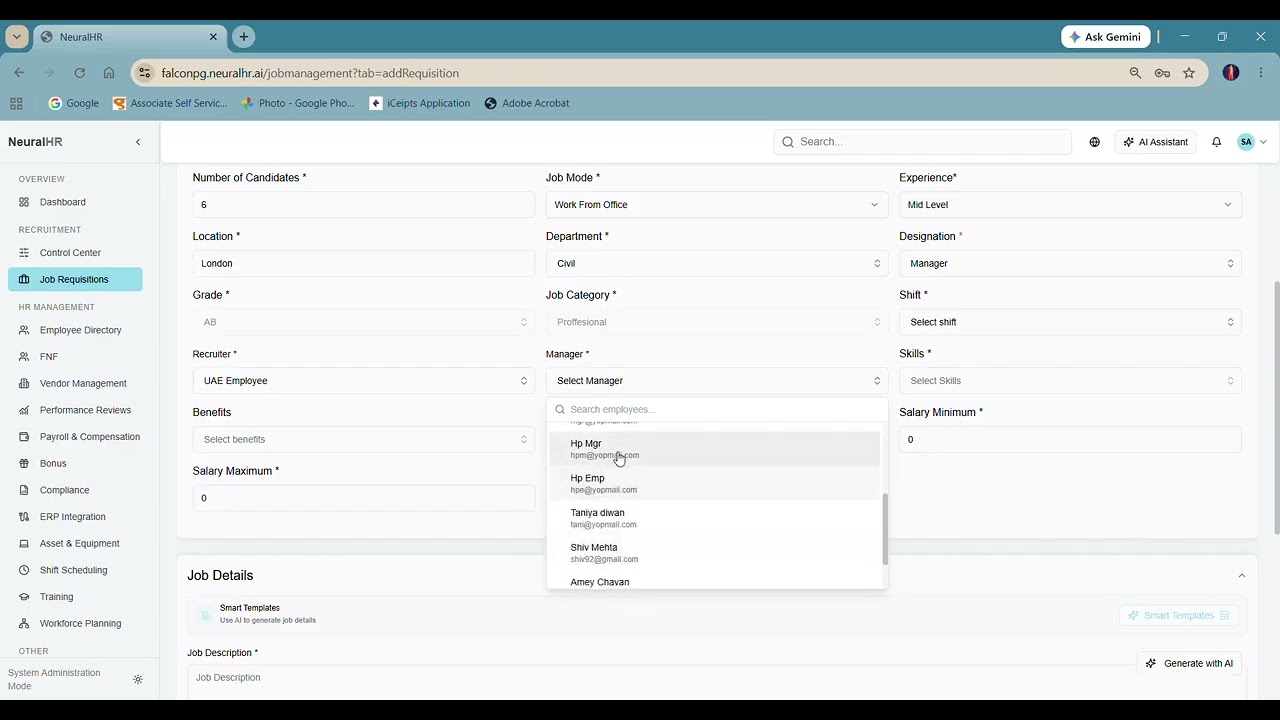The height and width of the screenshot is (720, 1280).
Task: Open the notifications bell
Action: click(x=1216, y=142)
